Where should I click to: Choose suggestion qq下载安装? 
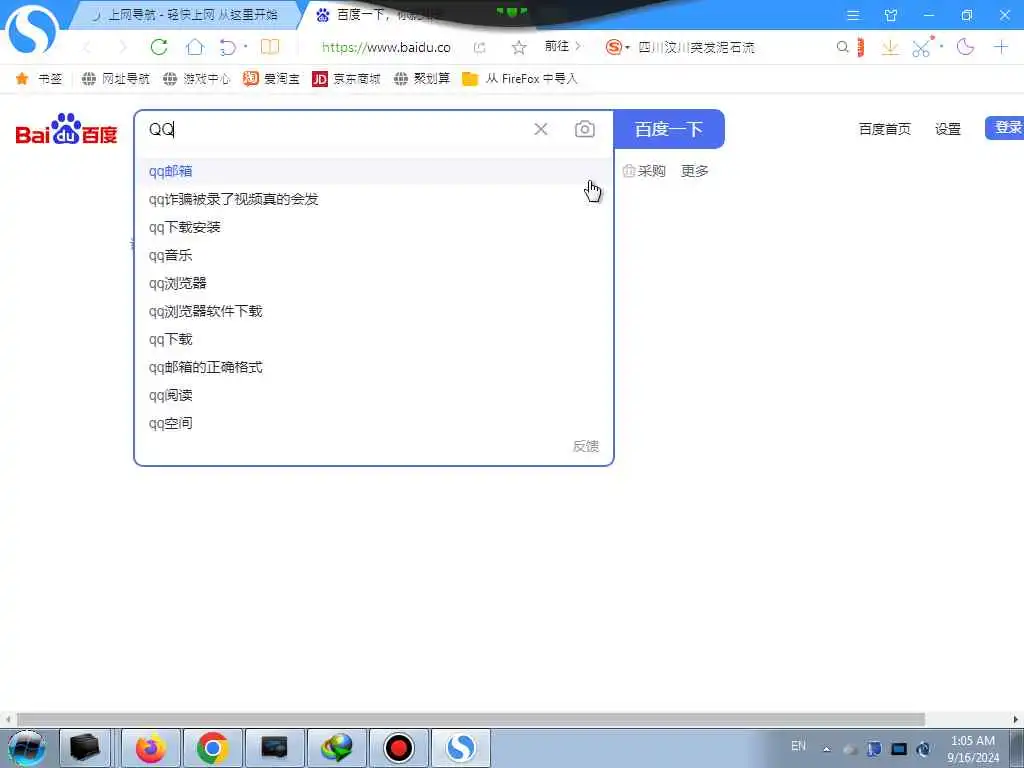[374, 227]
